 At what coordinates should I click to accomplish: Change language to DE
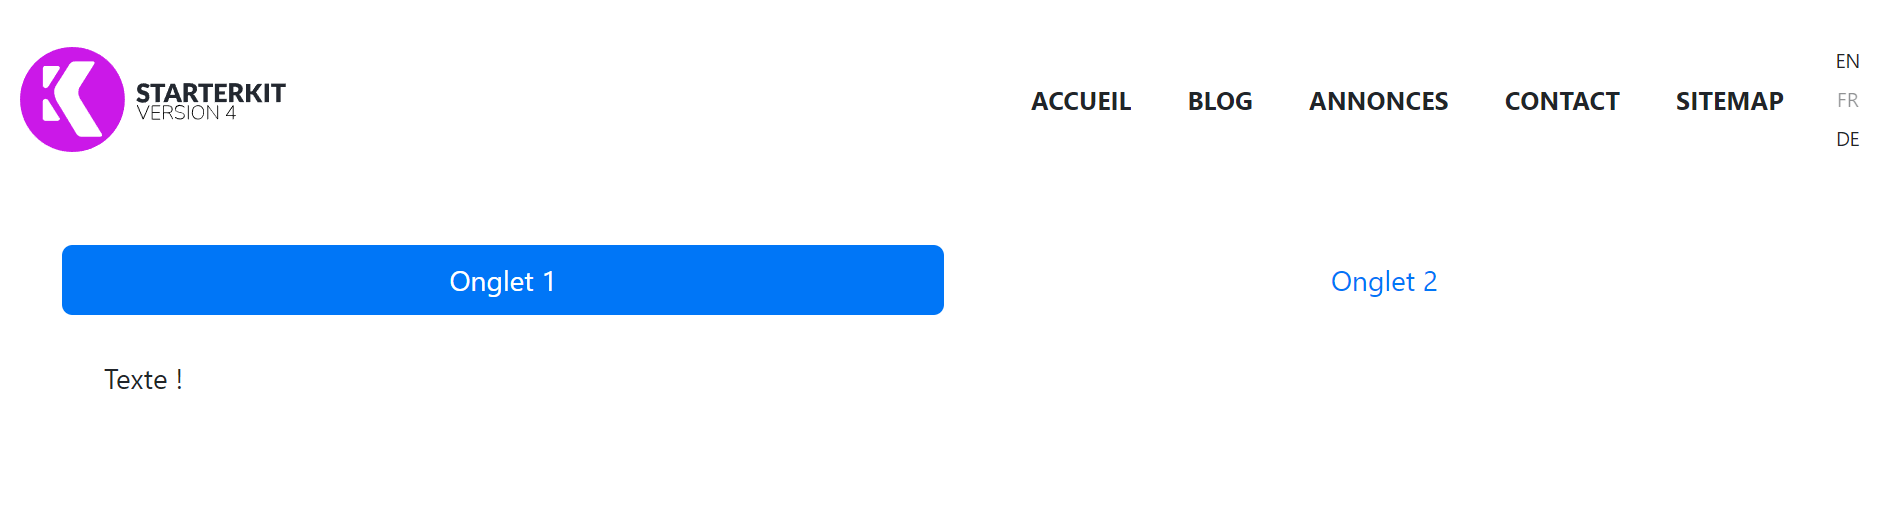[1847, 139]
